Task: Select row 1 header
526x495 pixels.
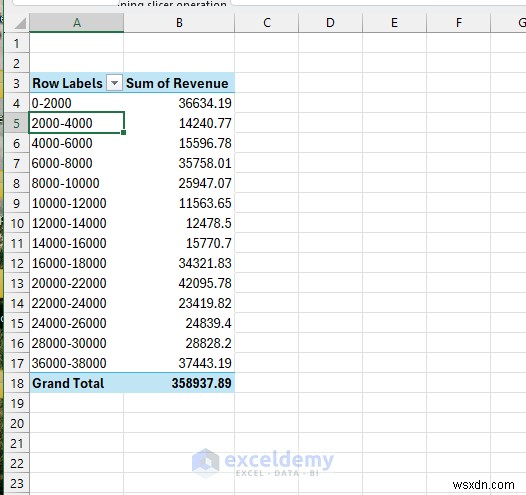Action: pos(17,43)
